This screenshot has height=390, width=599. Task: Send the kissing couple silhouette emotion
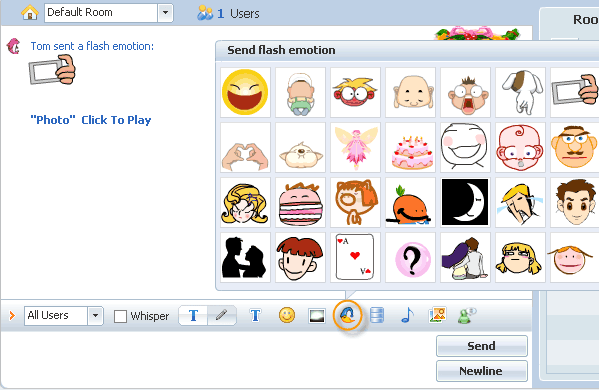pyautogui.click(x=245, y=257)
